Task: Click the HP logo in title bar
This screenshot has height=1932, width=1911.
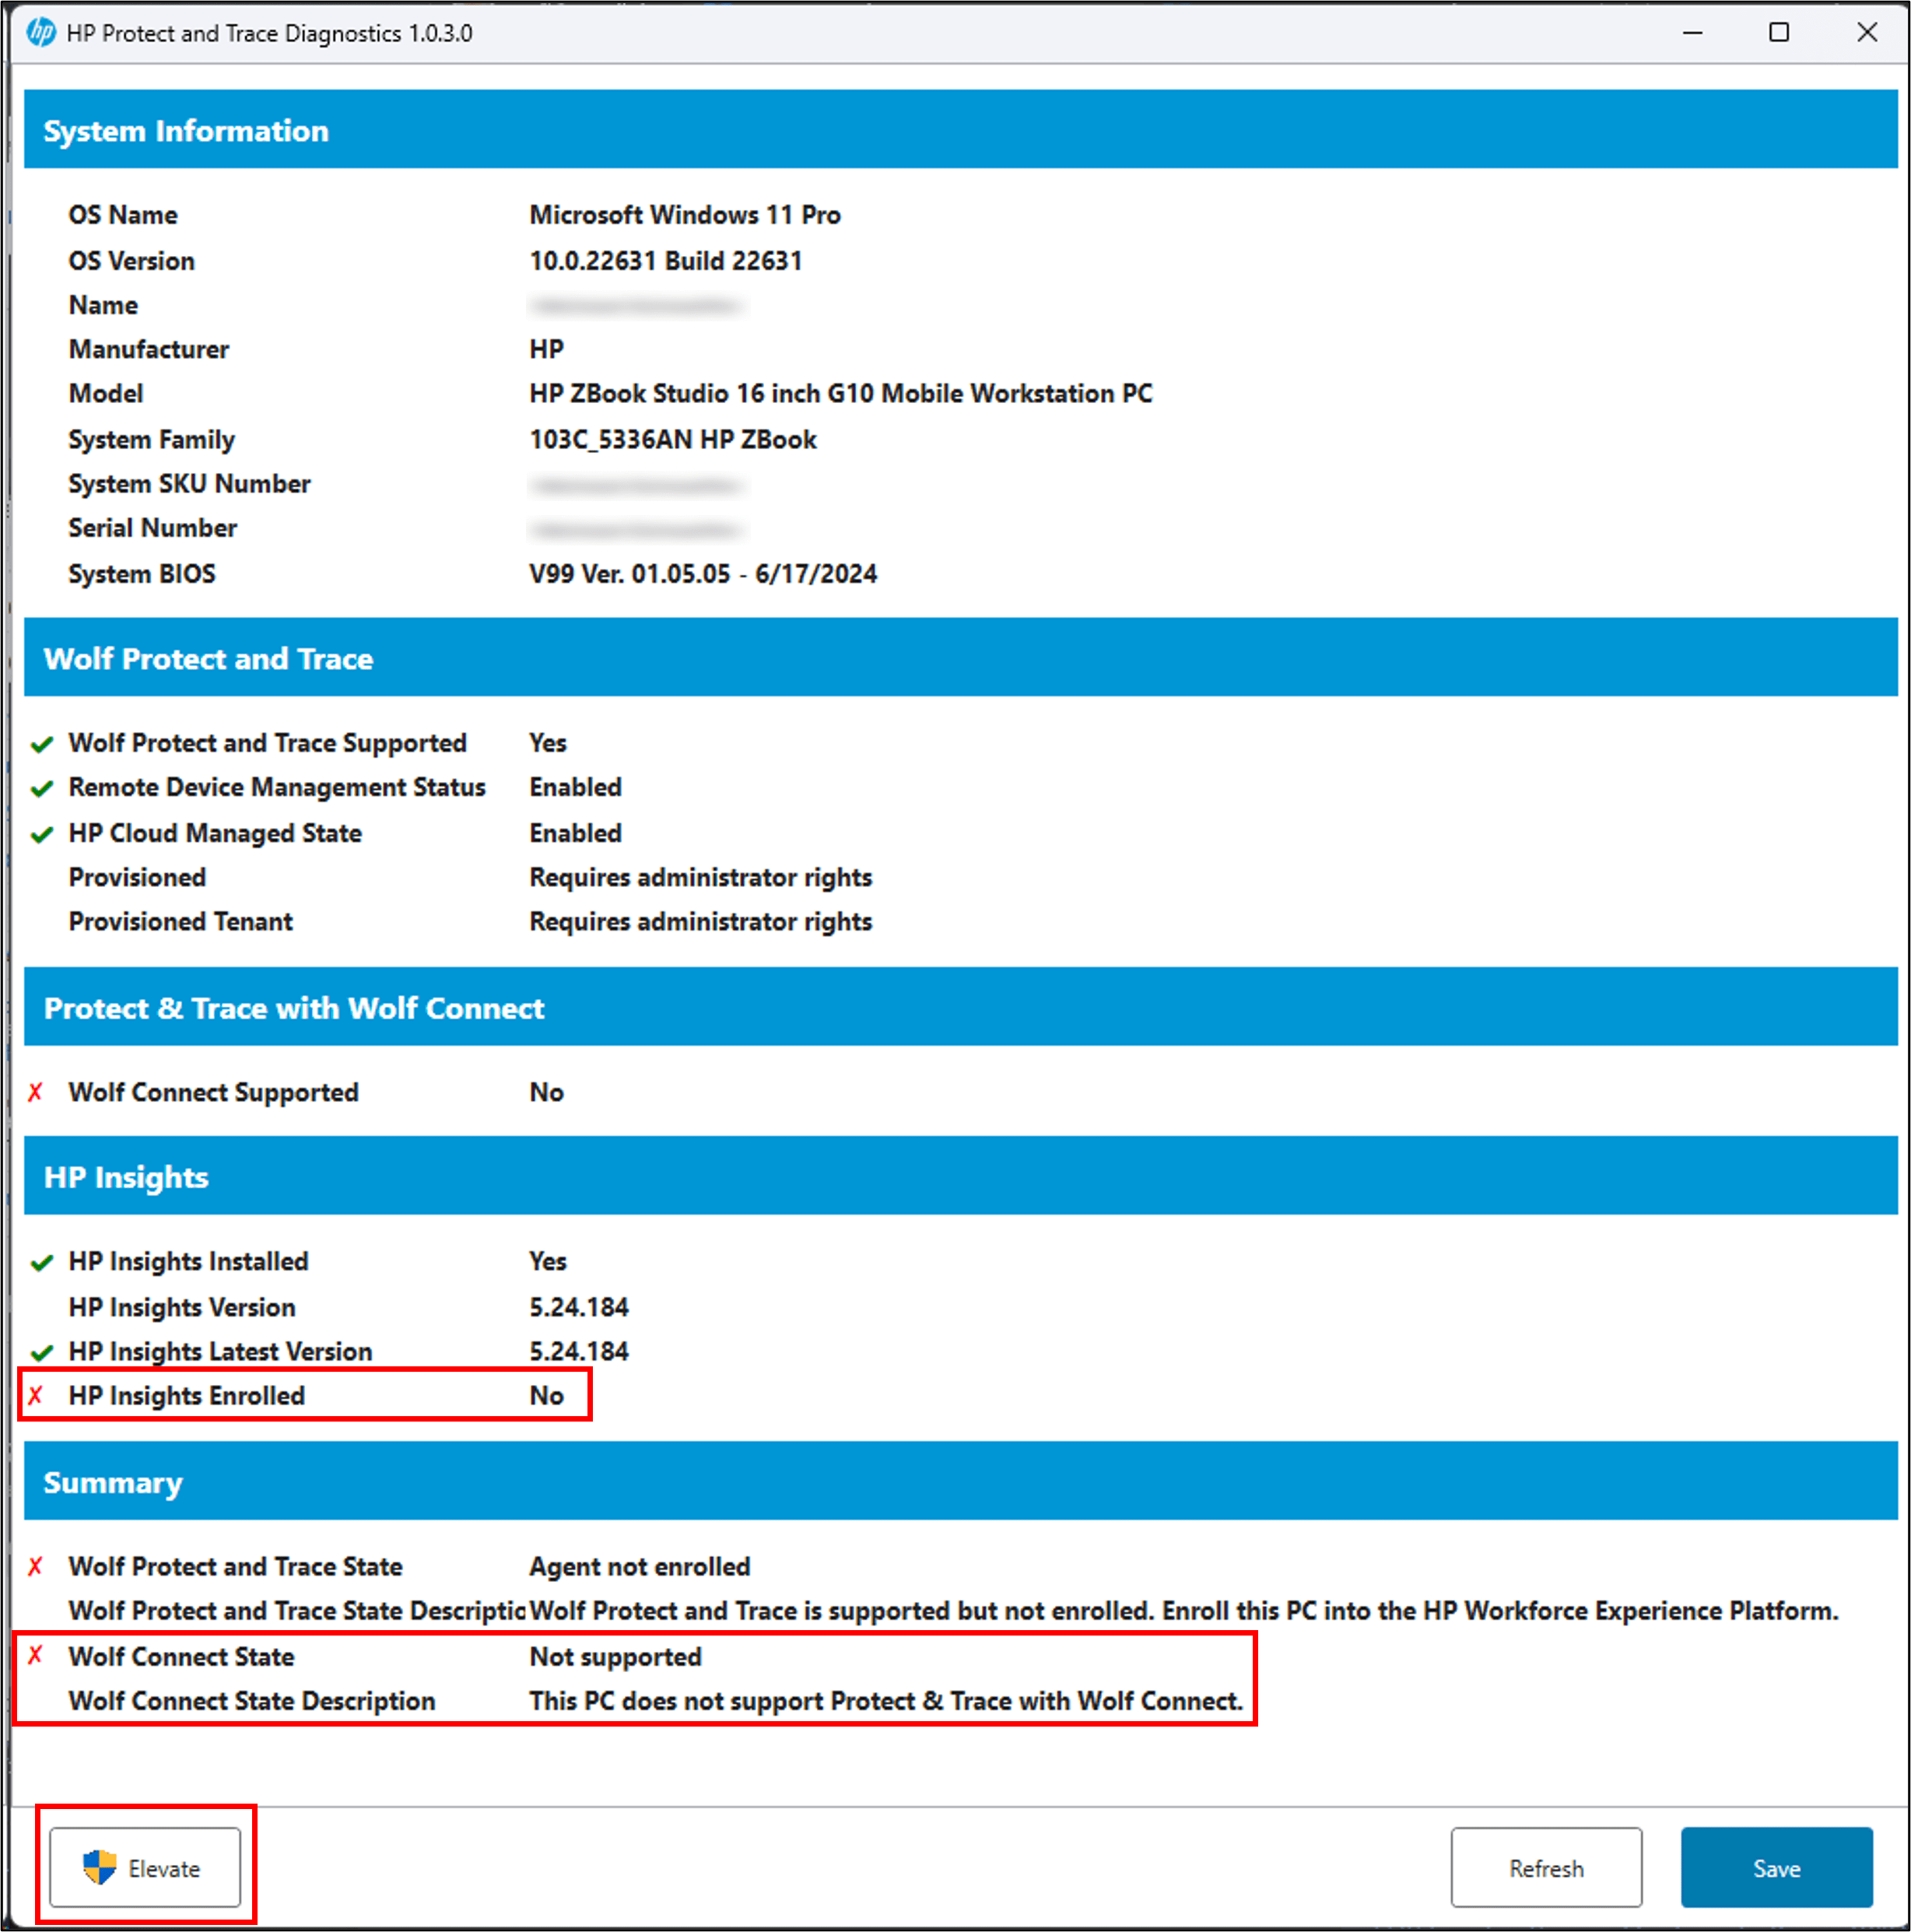Action: [x=41, y=33]
